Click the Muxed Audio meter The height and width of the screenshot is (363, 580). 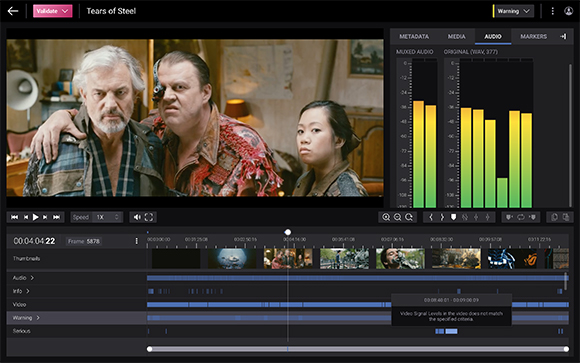(417, 133)
